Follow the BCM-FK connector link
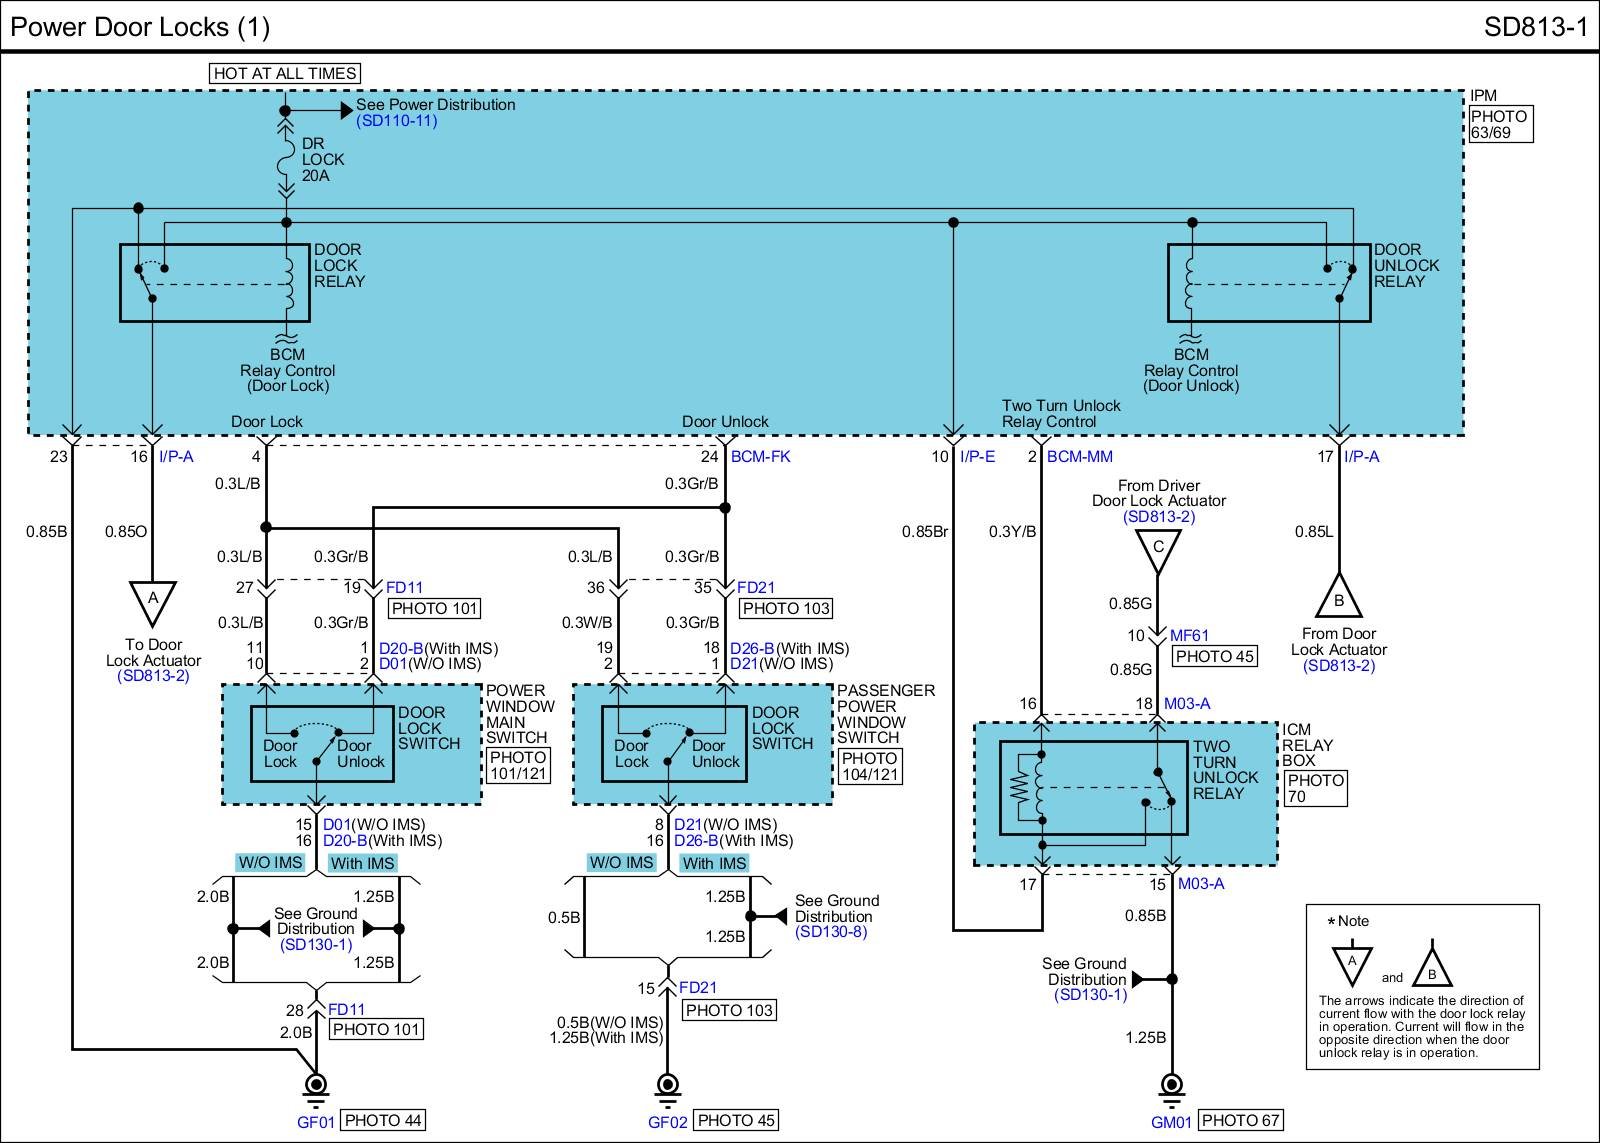Screen dimensions: 1600x1143 (760, 457)
